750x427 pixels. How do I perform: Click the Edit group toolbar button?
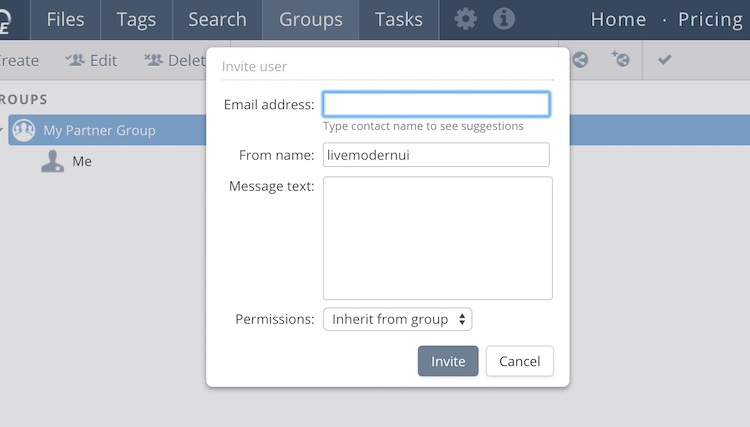click(91, 60)
